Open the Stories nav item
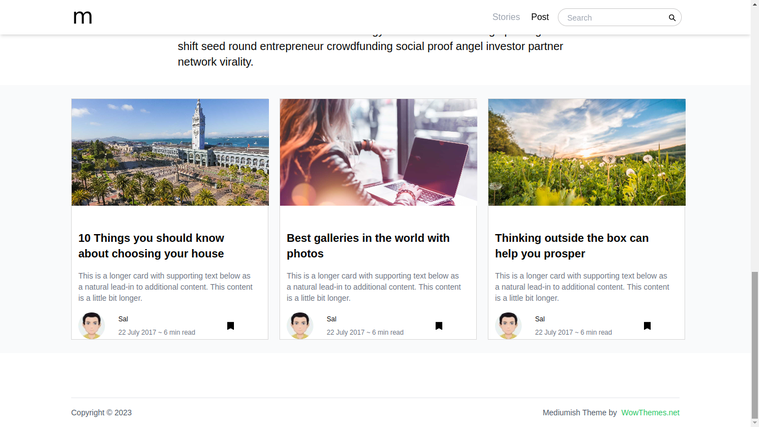 pos(506,17)
